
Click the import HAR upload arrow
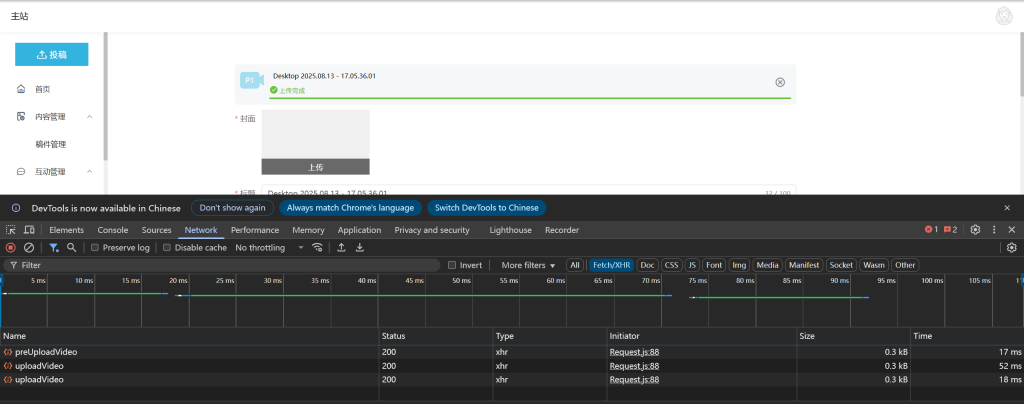pyautogui.click(x=341, y=247)
